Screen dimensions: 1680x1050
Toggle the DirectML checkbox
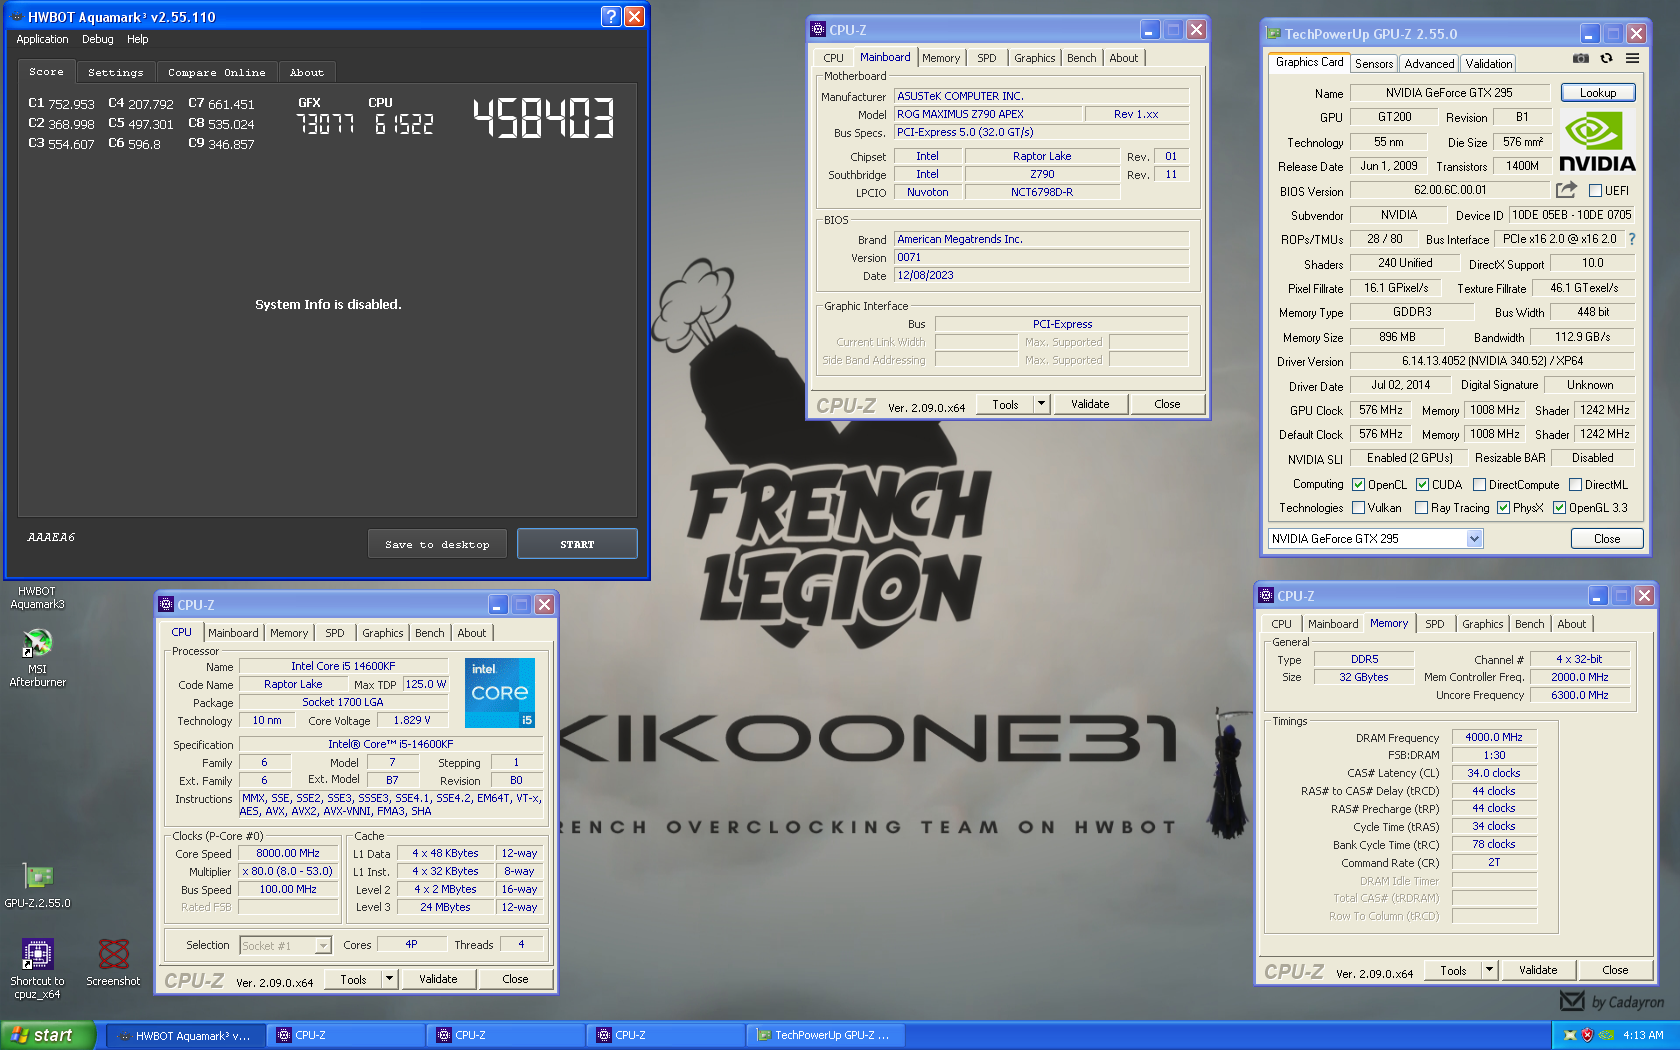[x=1575, y=485]
